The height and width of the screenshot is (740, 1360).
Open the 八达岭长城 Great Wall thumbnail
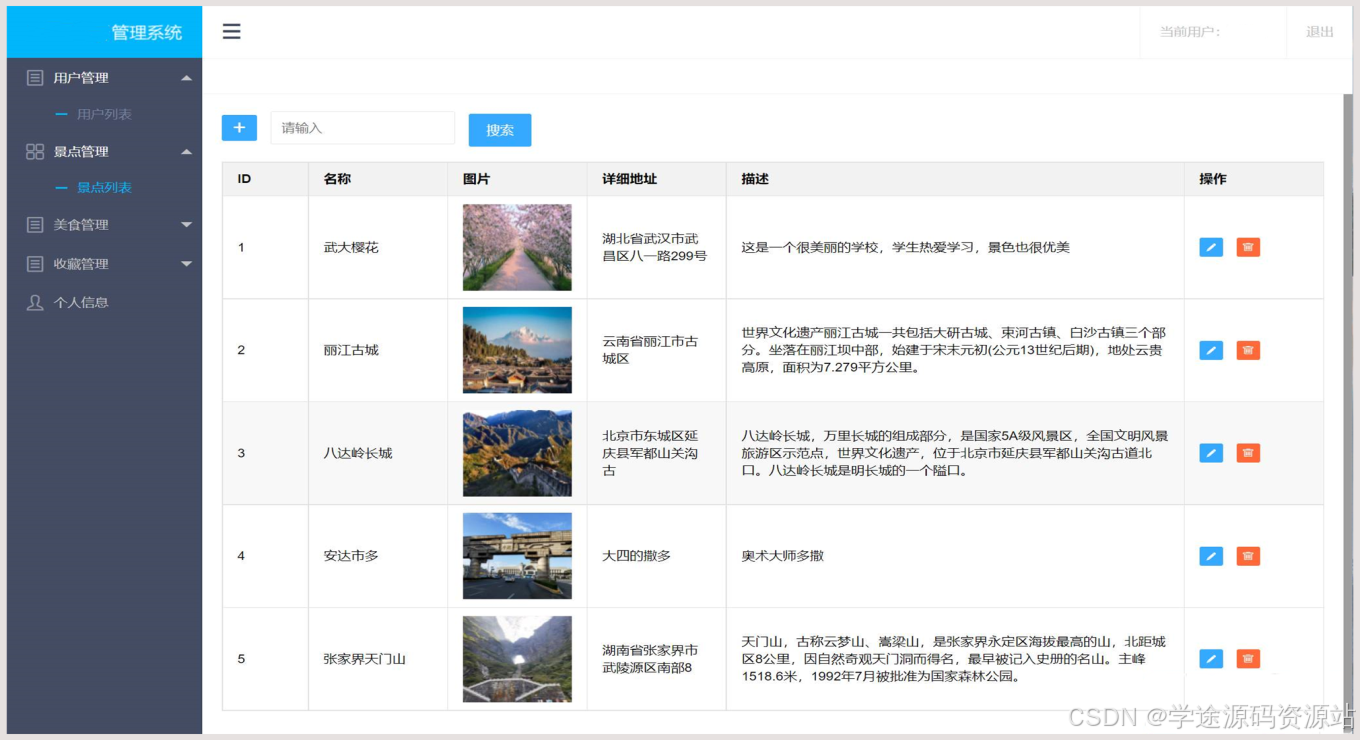pyautogui.click(x=517, y=453)
